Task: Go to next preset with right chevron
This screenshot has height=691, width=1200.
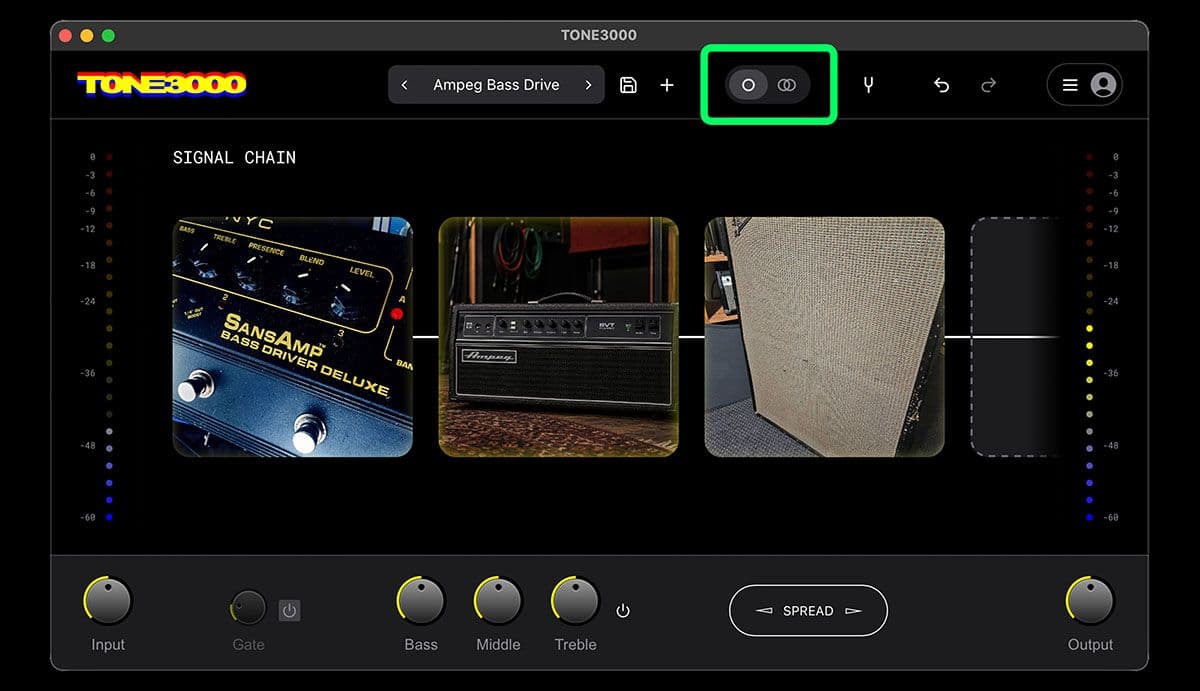Action: pyautogui.click(x=588, y=85)
